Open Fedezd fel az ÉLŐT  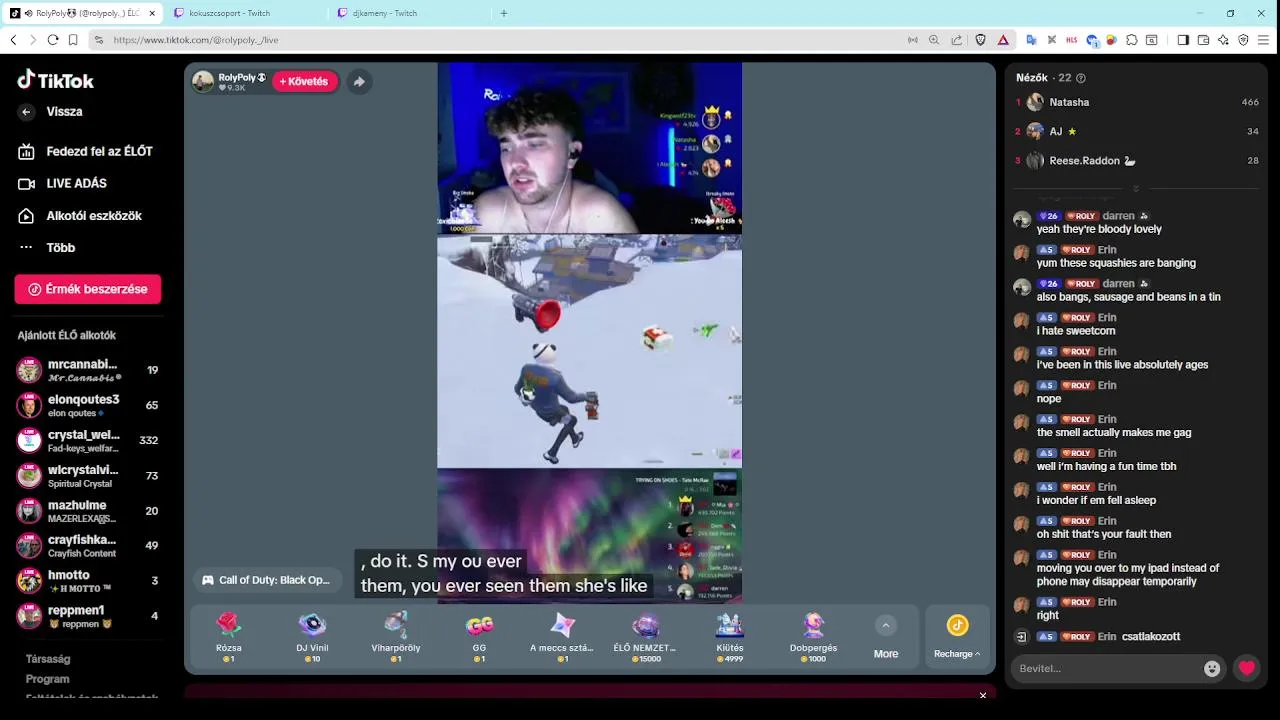(85, 151)
